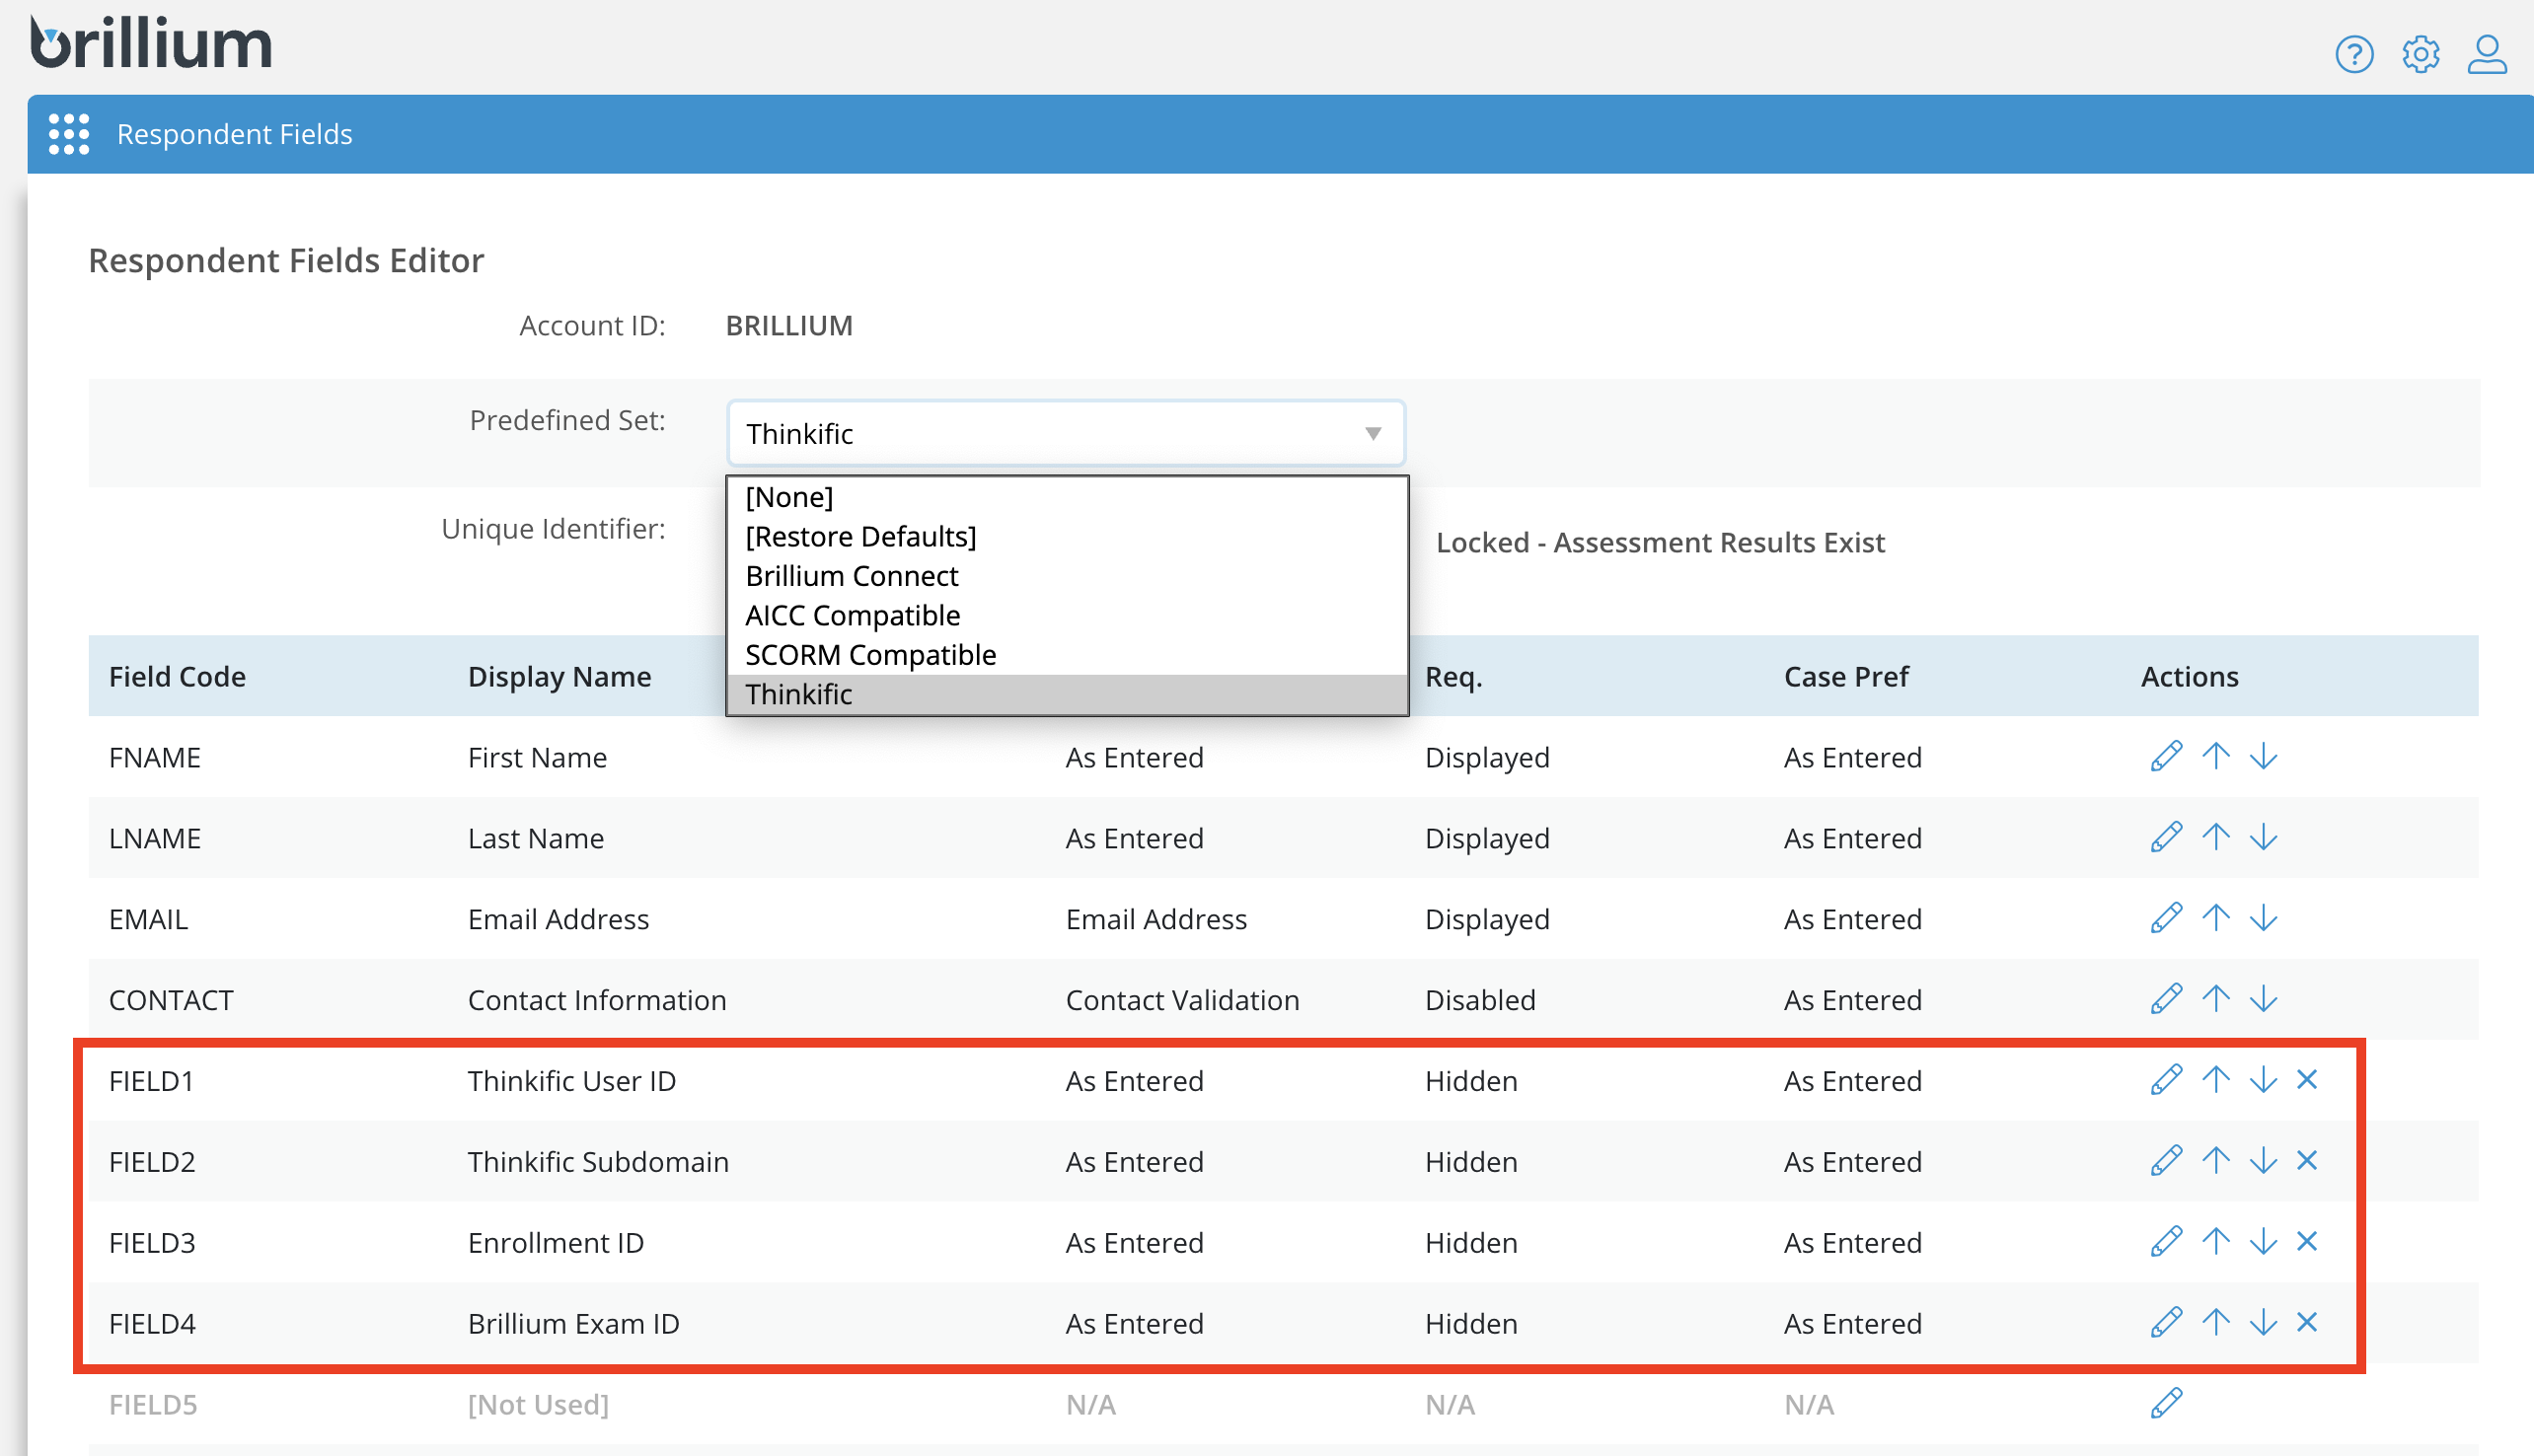Move LNAME field up
Screen dimensions: 2534x1456
(2216, 837)
